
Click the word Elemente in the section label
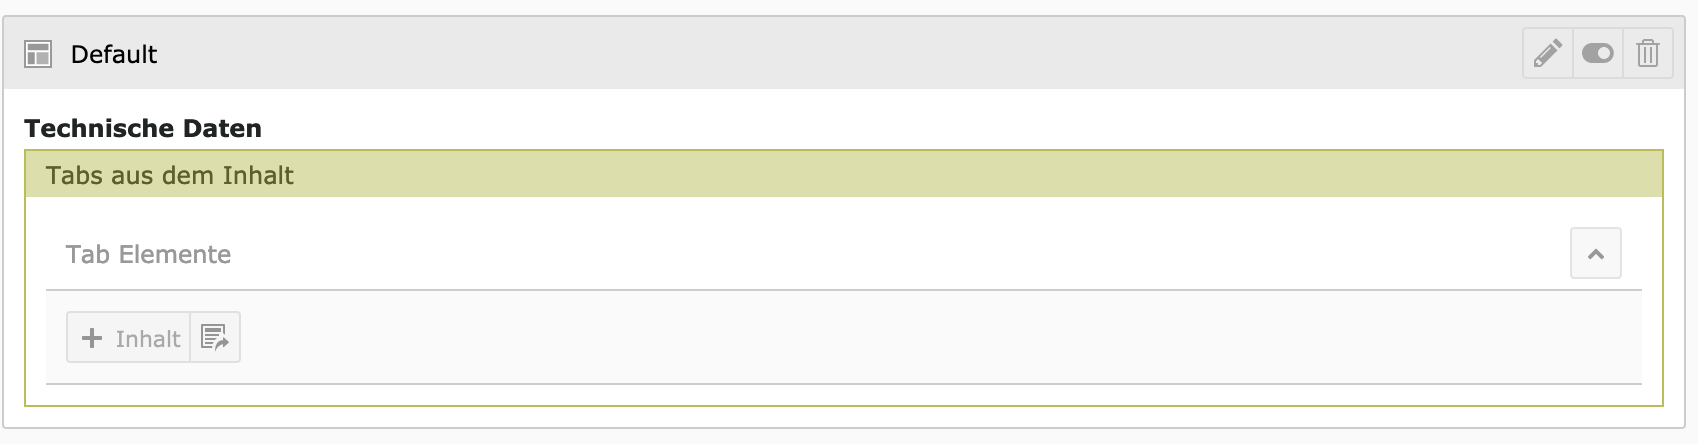click(175, 254)
